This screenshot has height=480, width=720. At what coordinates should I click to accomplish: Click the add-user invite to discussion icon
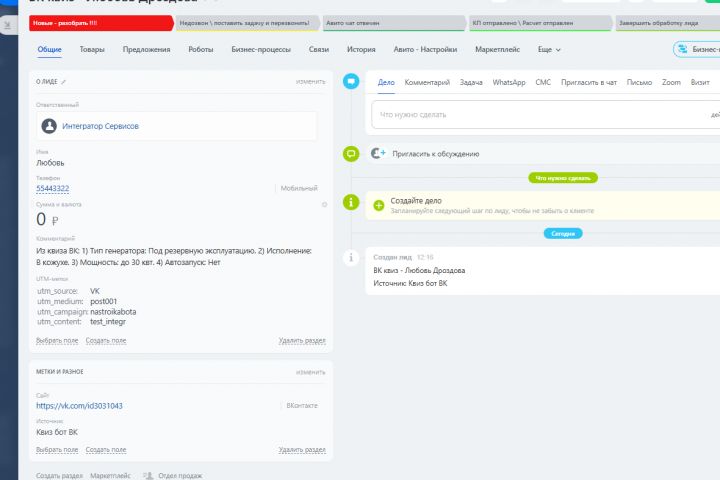378,153
